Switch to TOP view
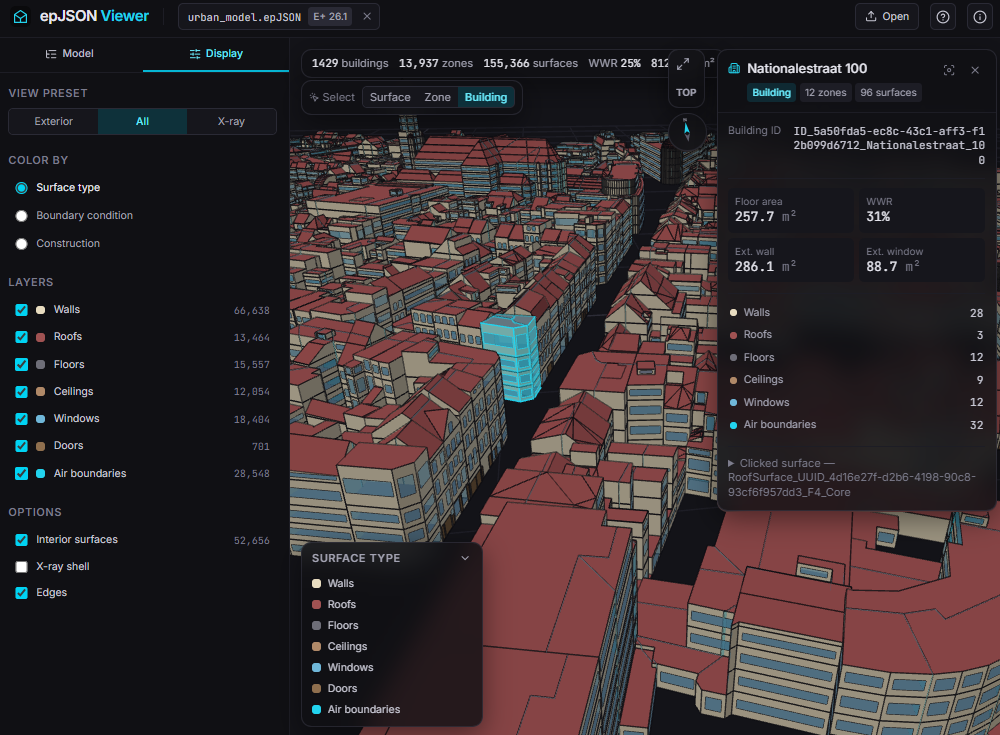 pyautogui.click(x=686, y=93)
